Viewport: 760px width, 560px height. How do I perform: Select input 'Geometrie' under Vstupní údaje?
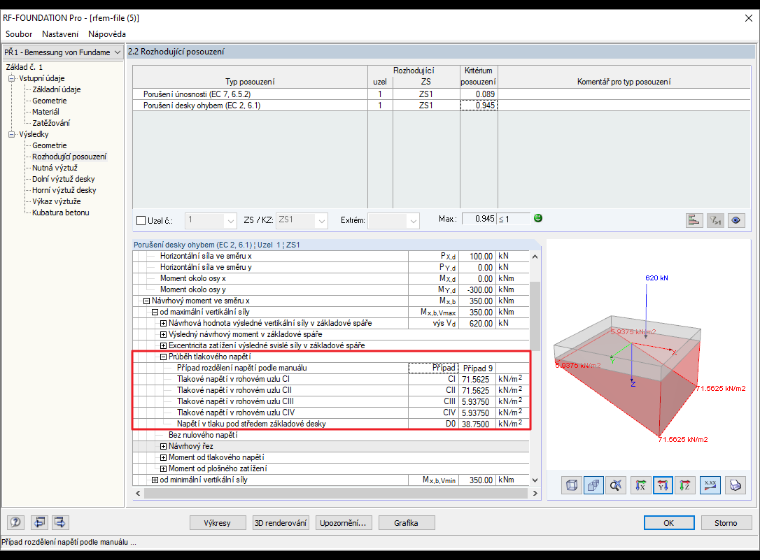click(49, 100)
